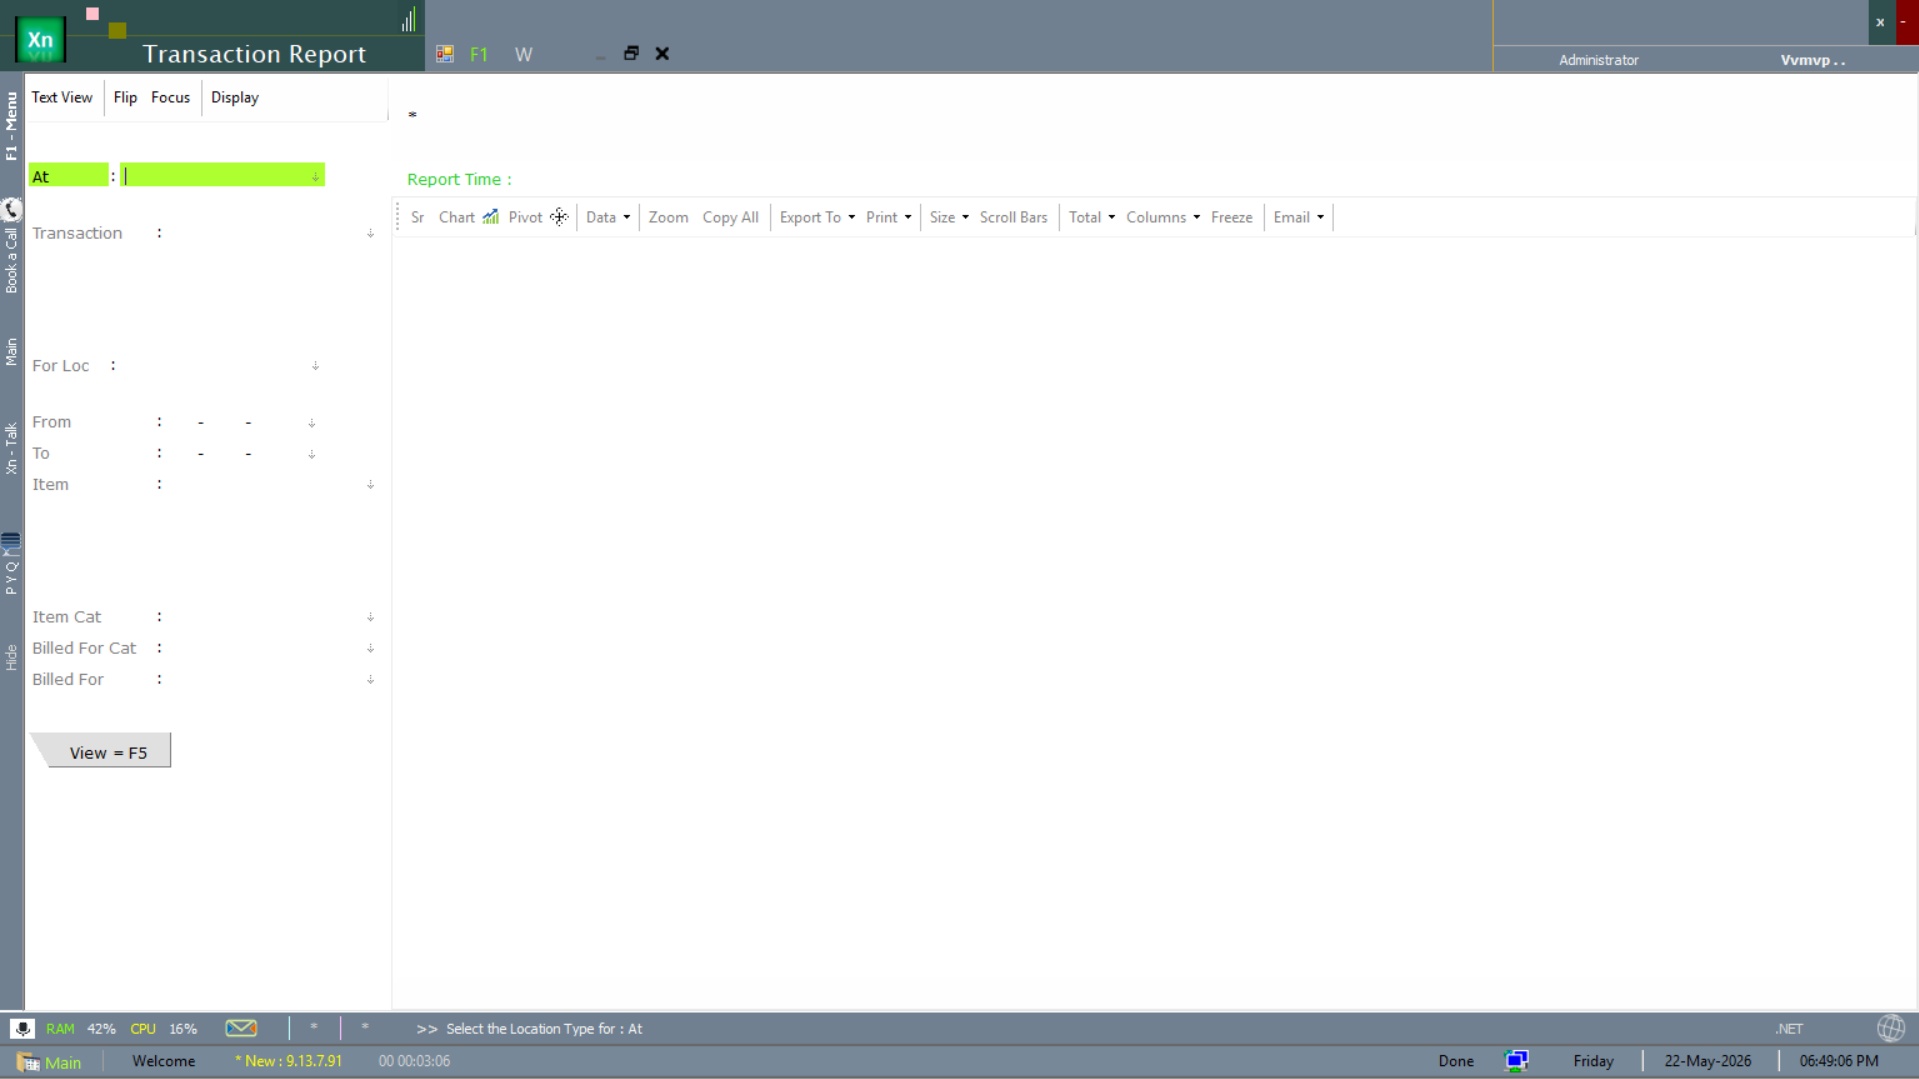Open the At field dropdown arrow

[315, 177]
